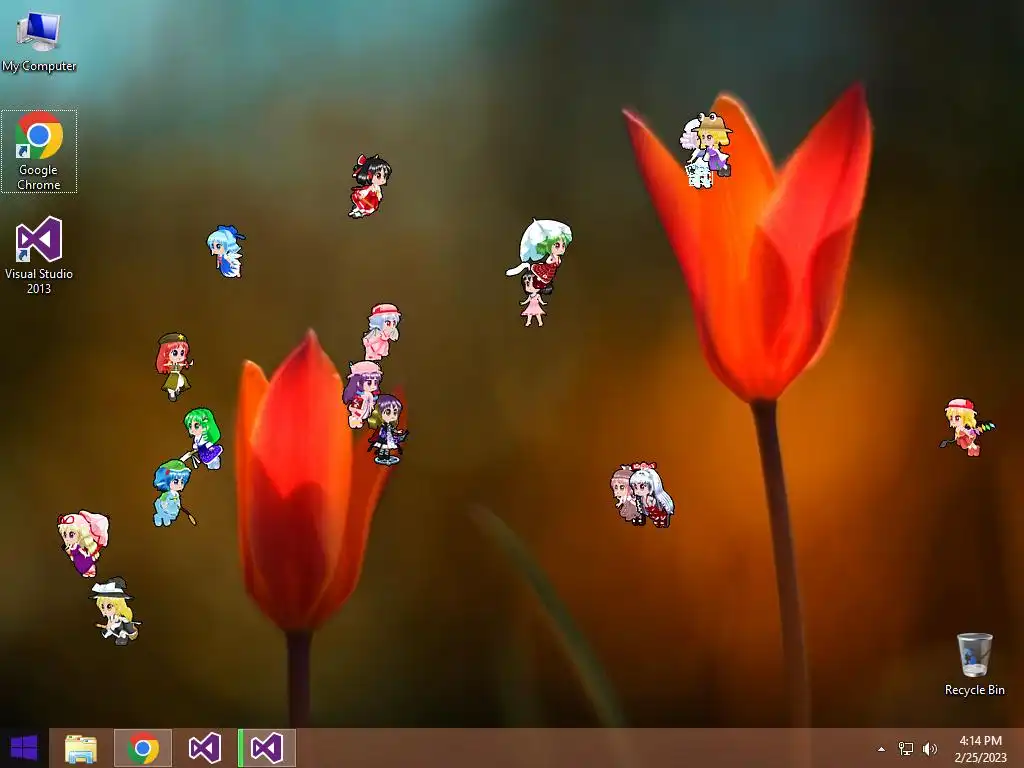
Task: Click the blonde mascot with frog-eyed straw hat
Action: coord(713,145)
